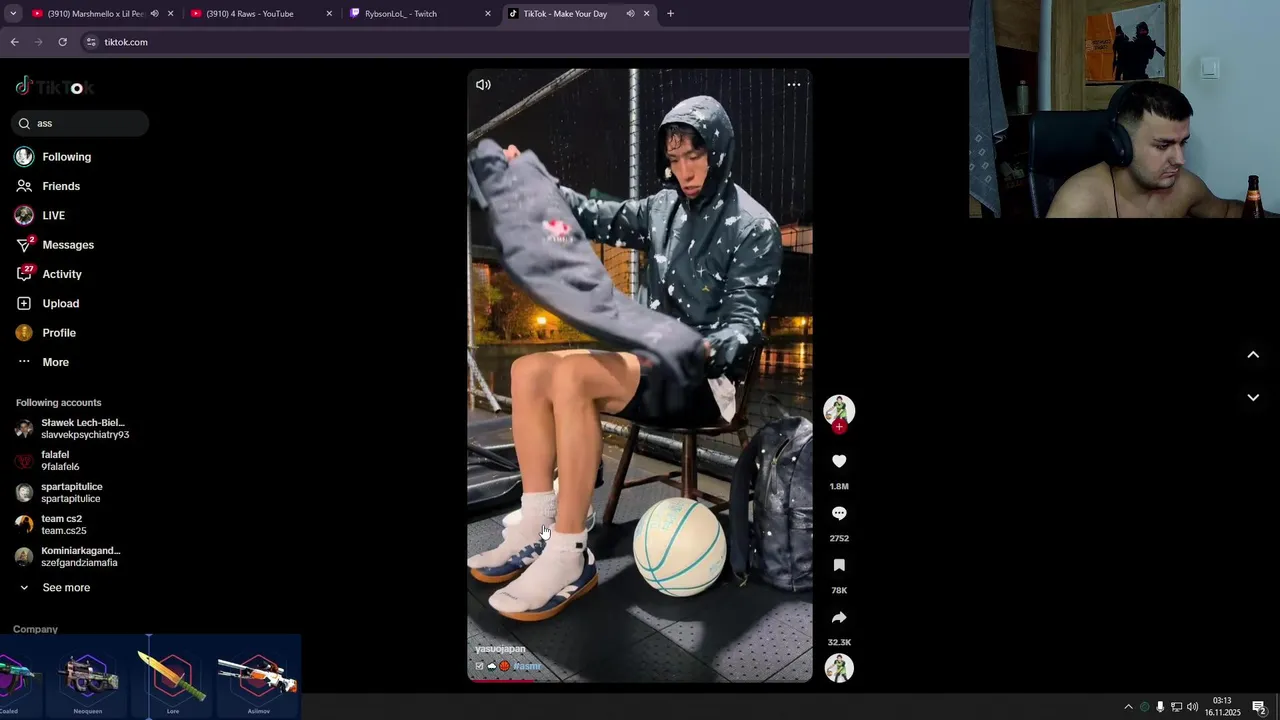Screen dimensions: 1280x720
Task: Open the team cs2 following account
Action: [63, 525]
